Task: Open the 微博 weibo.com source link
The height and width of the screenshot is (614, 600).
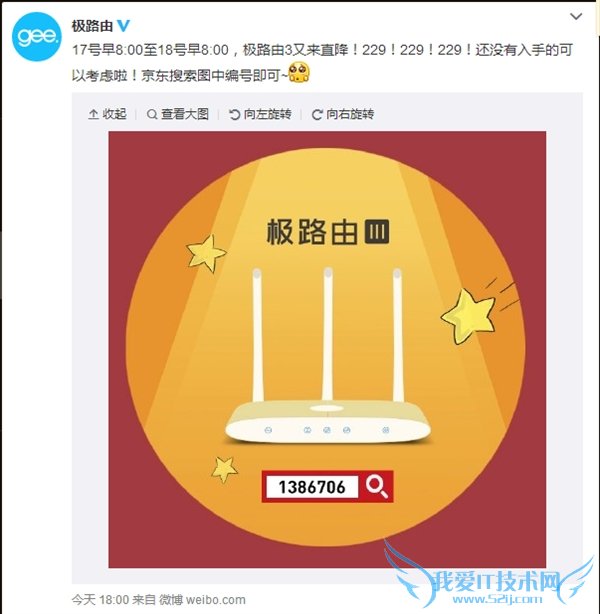Action: point(203,600)
